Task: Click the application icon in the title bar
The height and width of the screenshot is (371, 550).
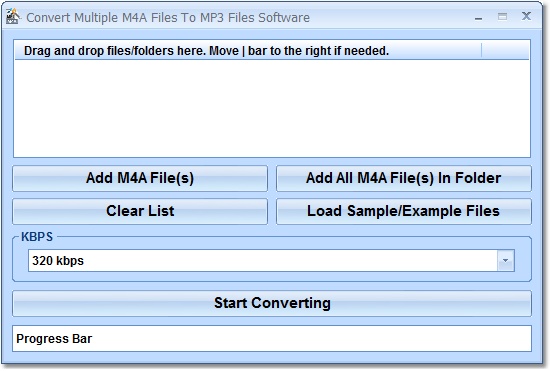Action: point(13,17)
